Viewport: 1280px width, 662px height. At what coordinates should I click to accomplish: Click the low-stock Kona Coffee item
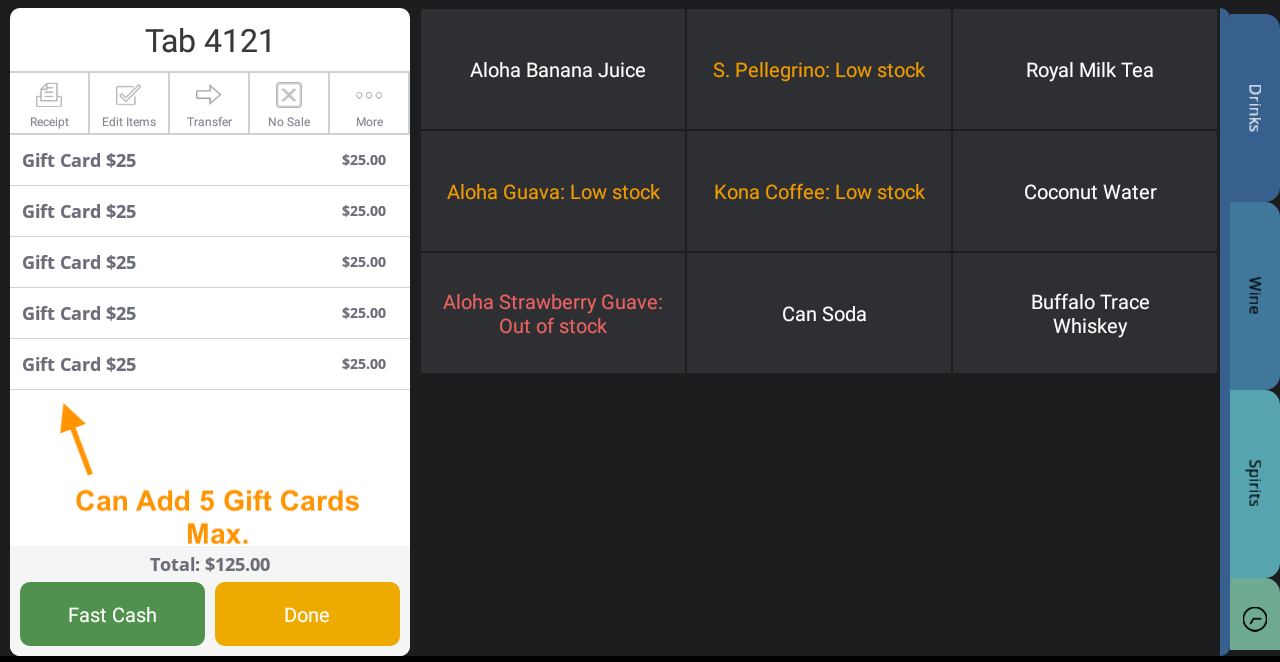819,191
